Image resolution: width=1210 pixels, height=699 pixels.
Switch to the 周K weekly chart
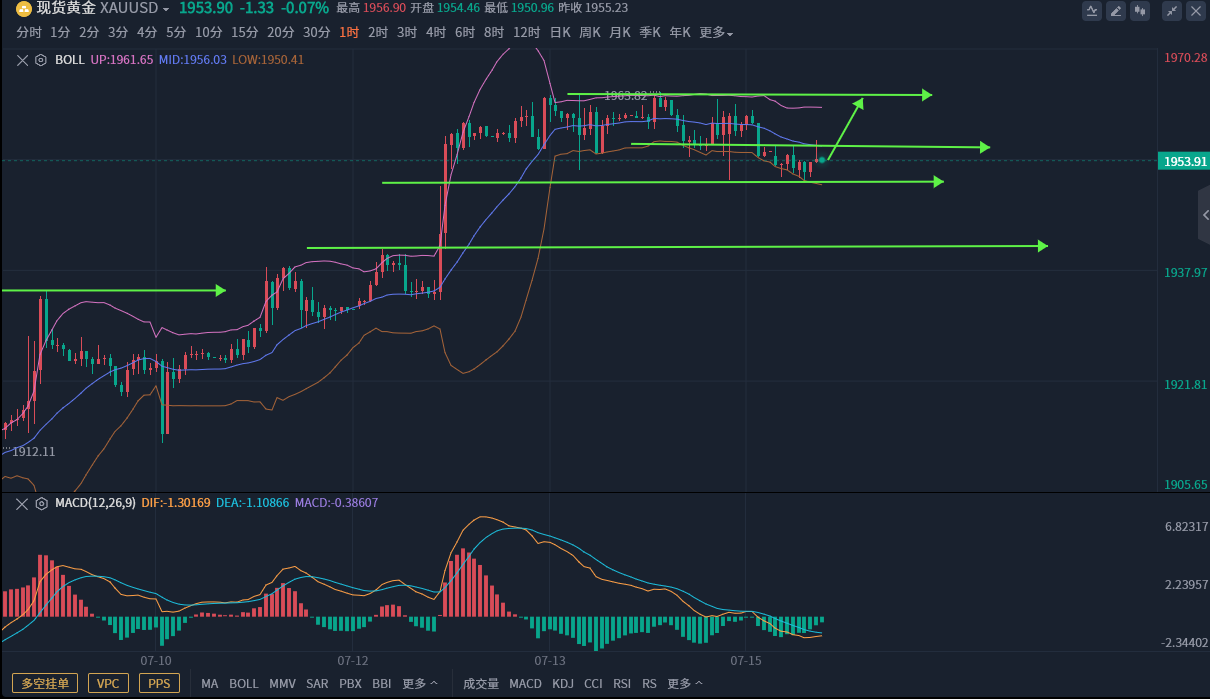click(590, 32)
